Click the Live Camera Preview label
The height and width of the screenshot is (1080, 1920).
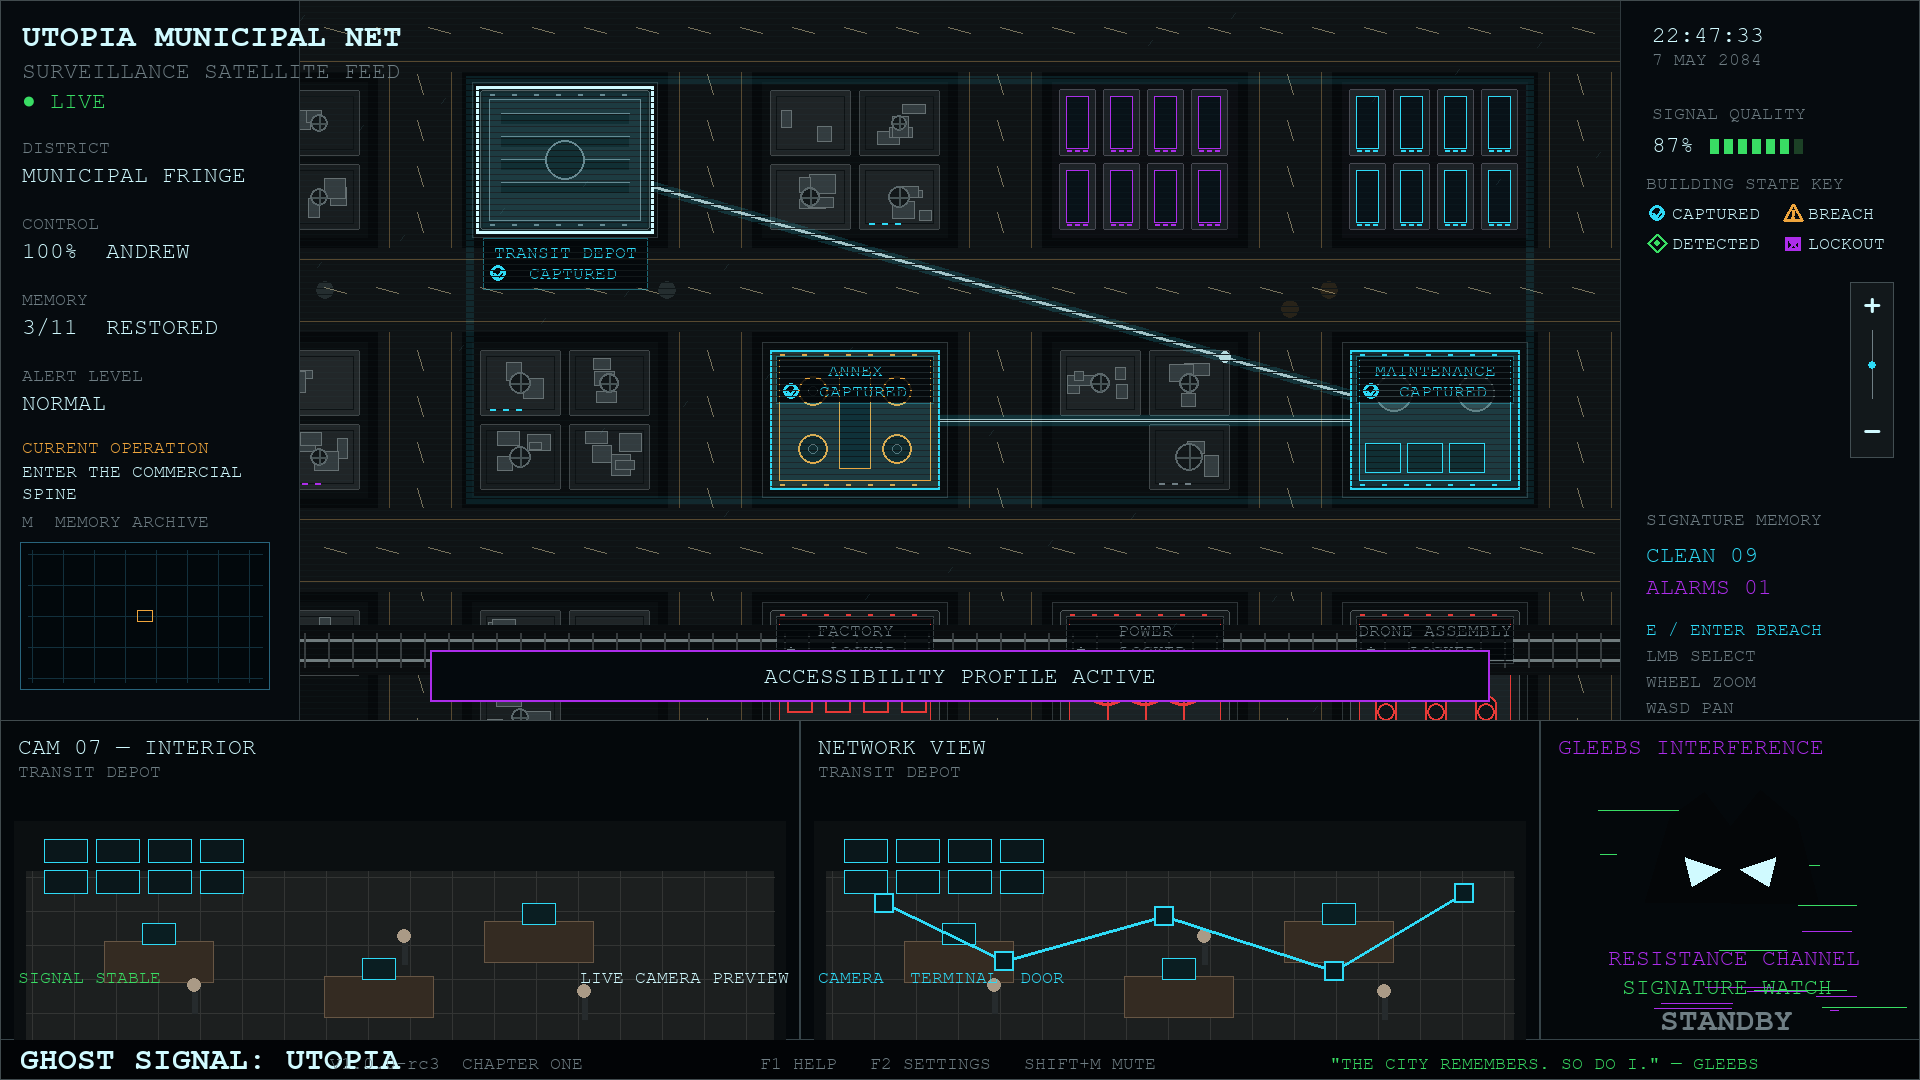685,978
